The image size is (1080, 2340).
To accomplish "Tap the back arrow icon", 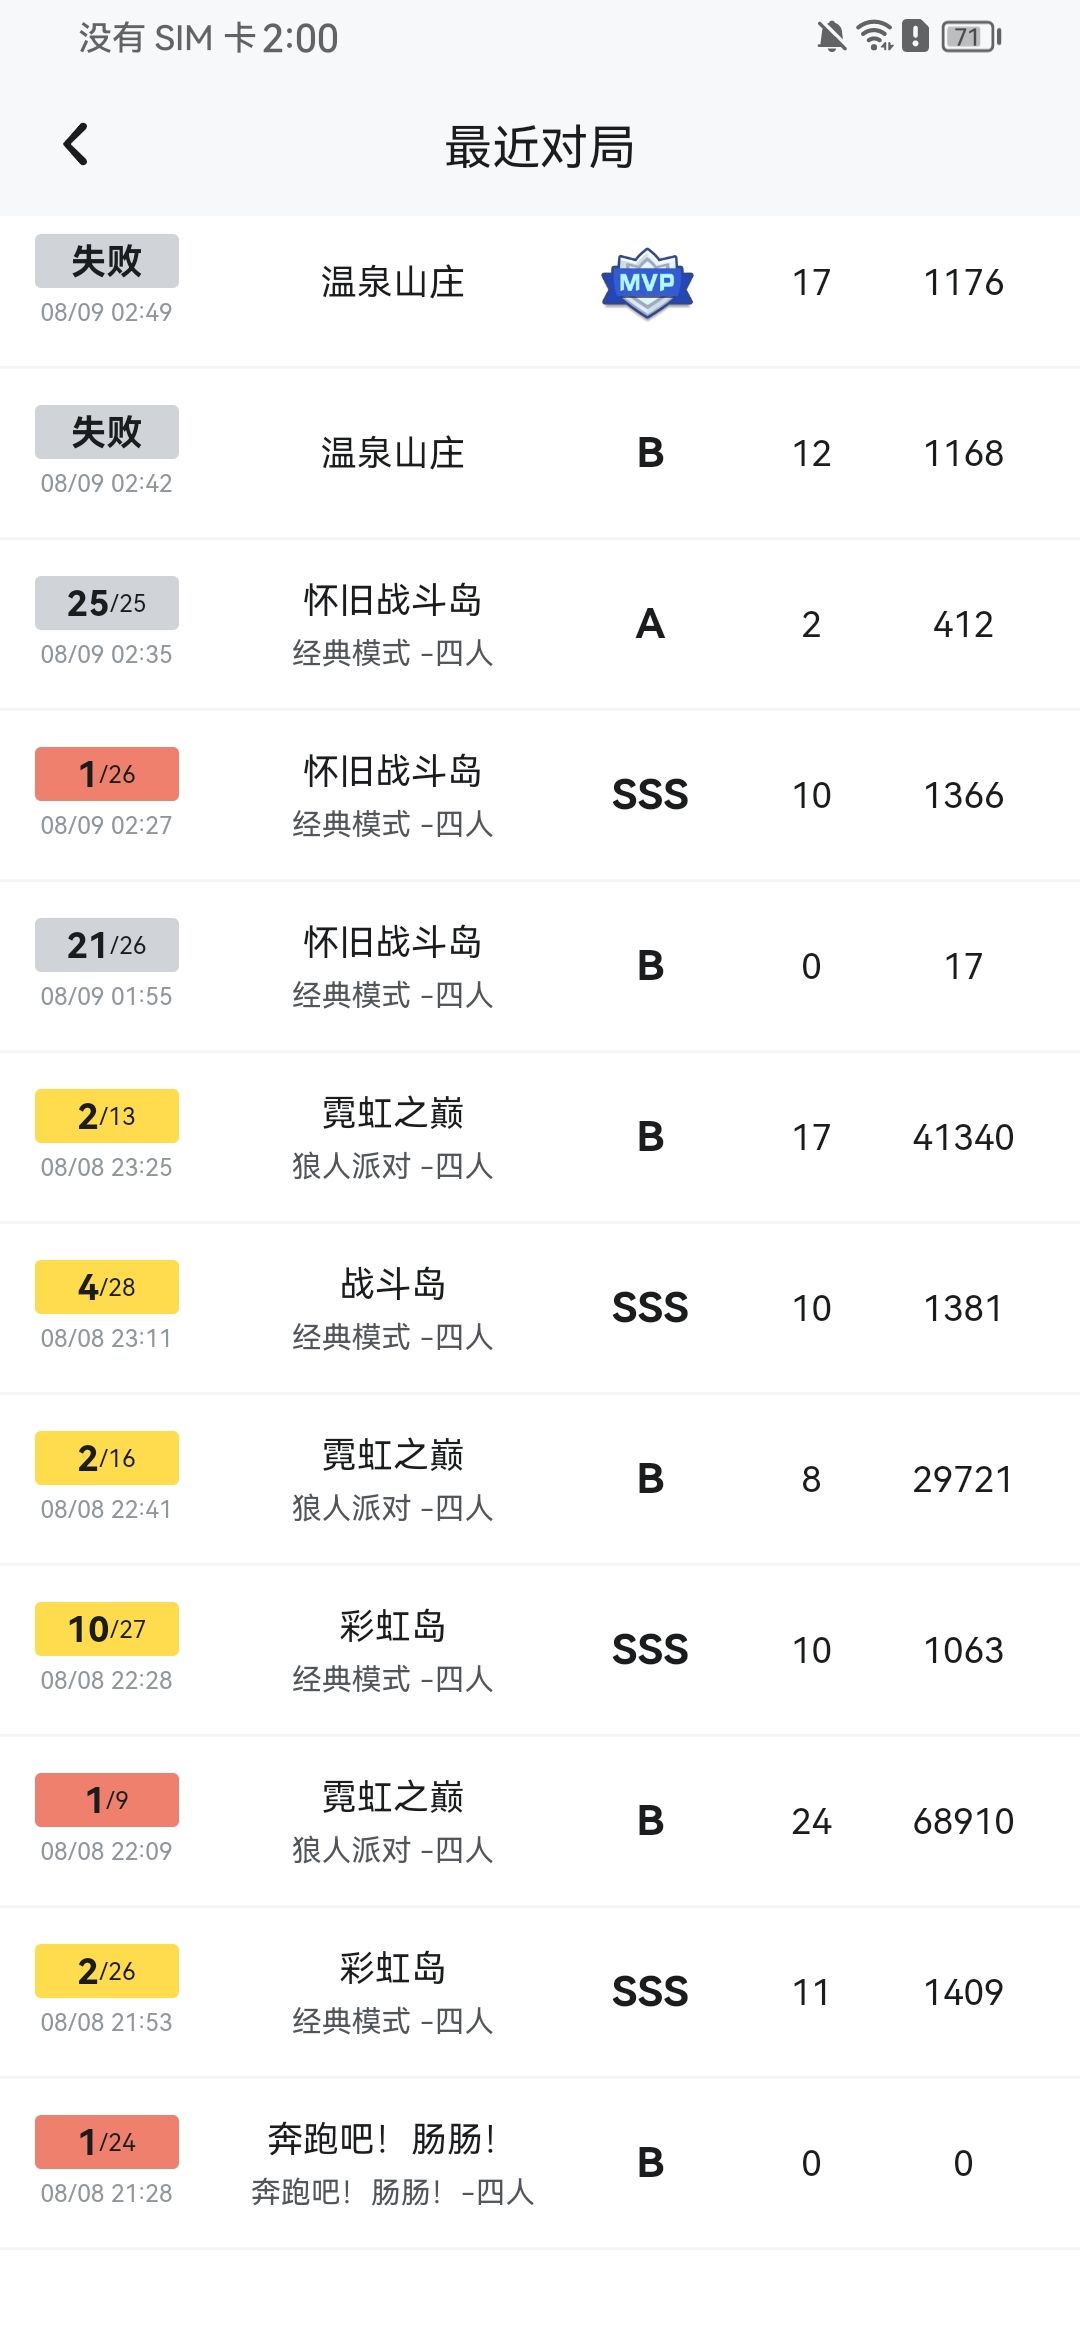I will (x=76, y=145).
